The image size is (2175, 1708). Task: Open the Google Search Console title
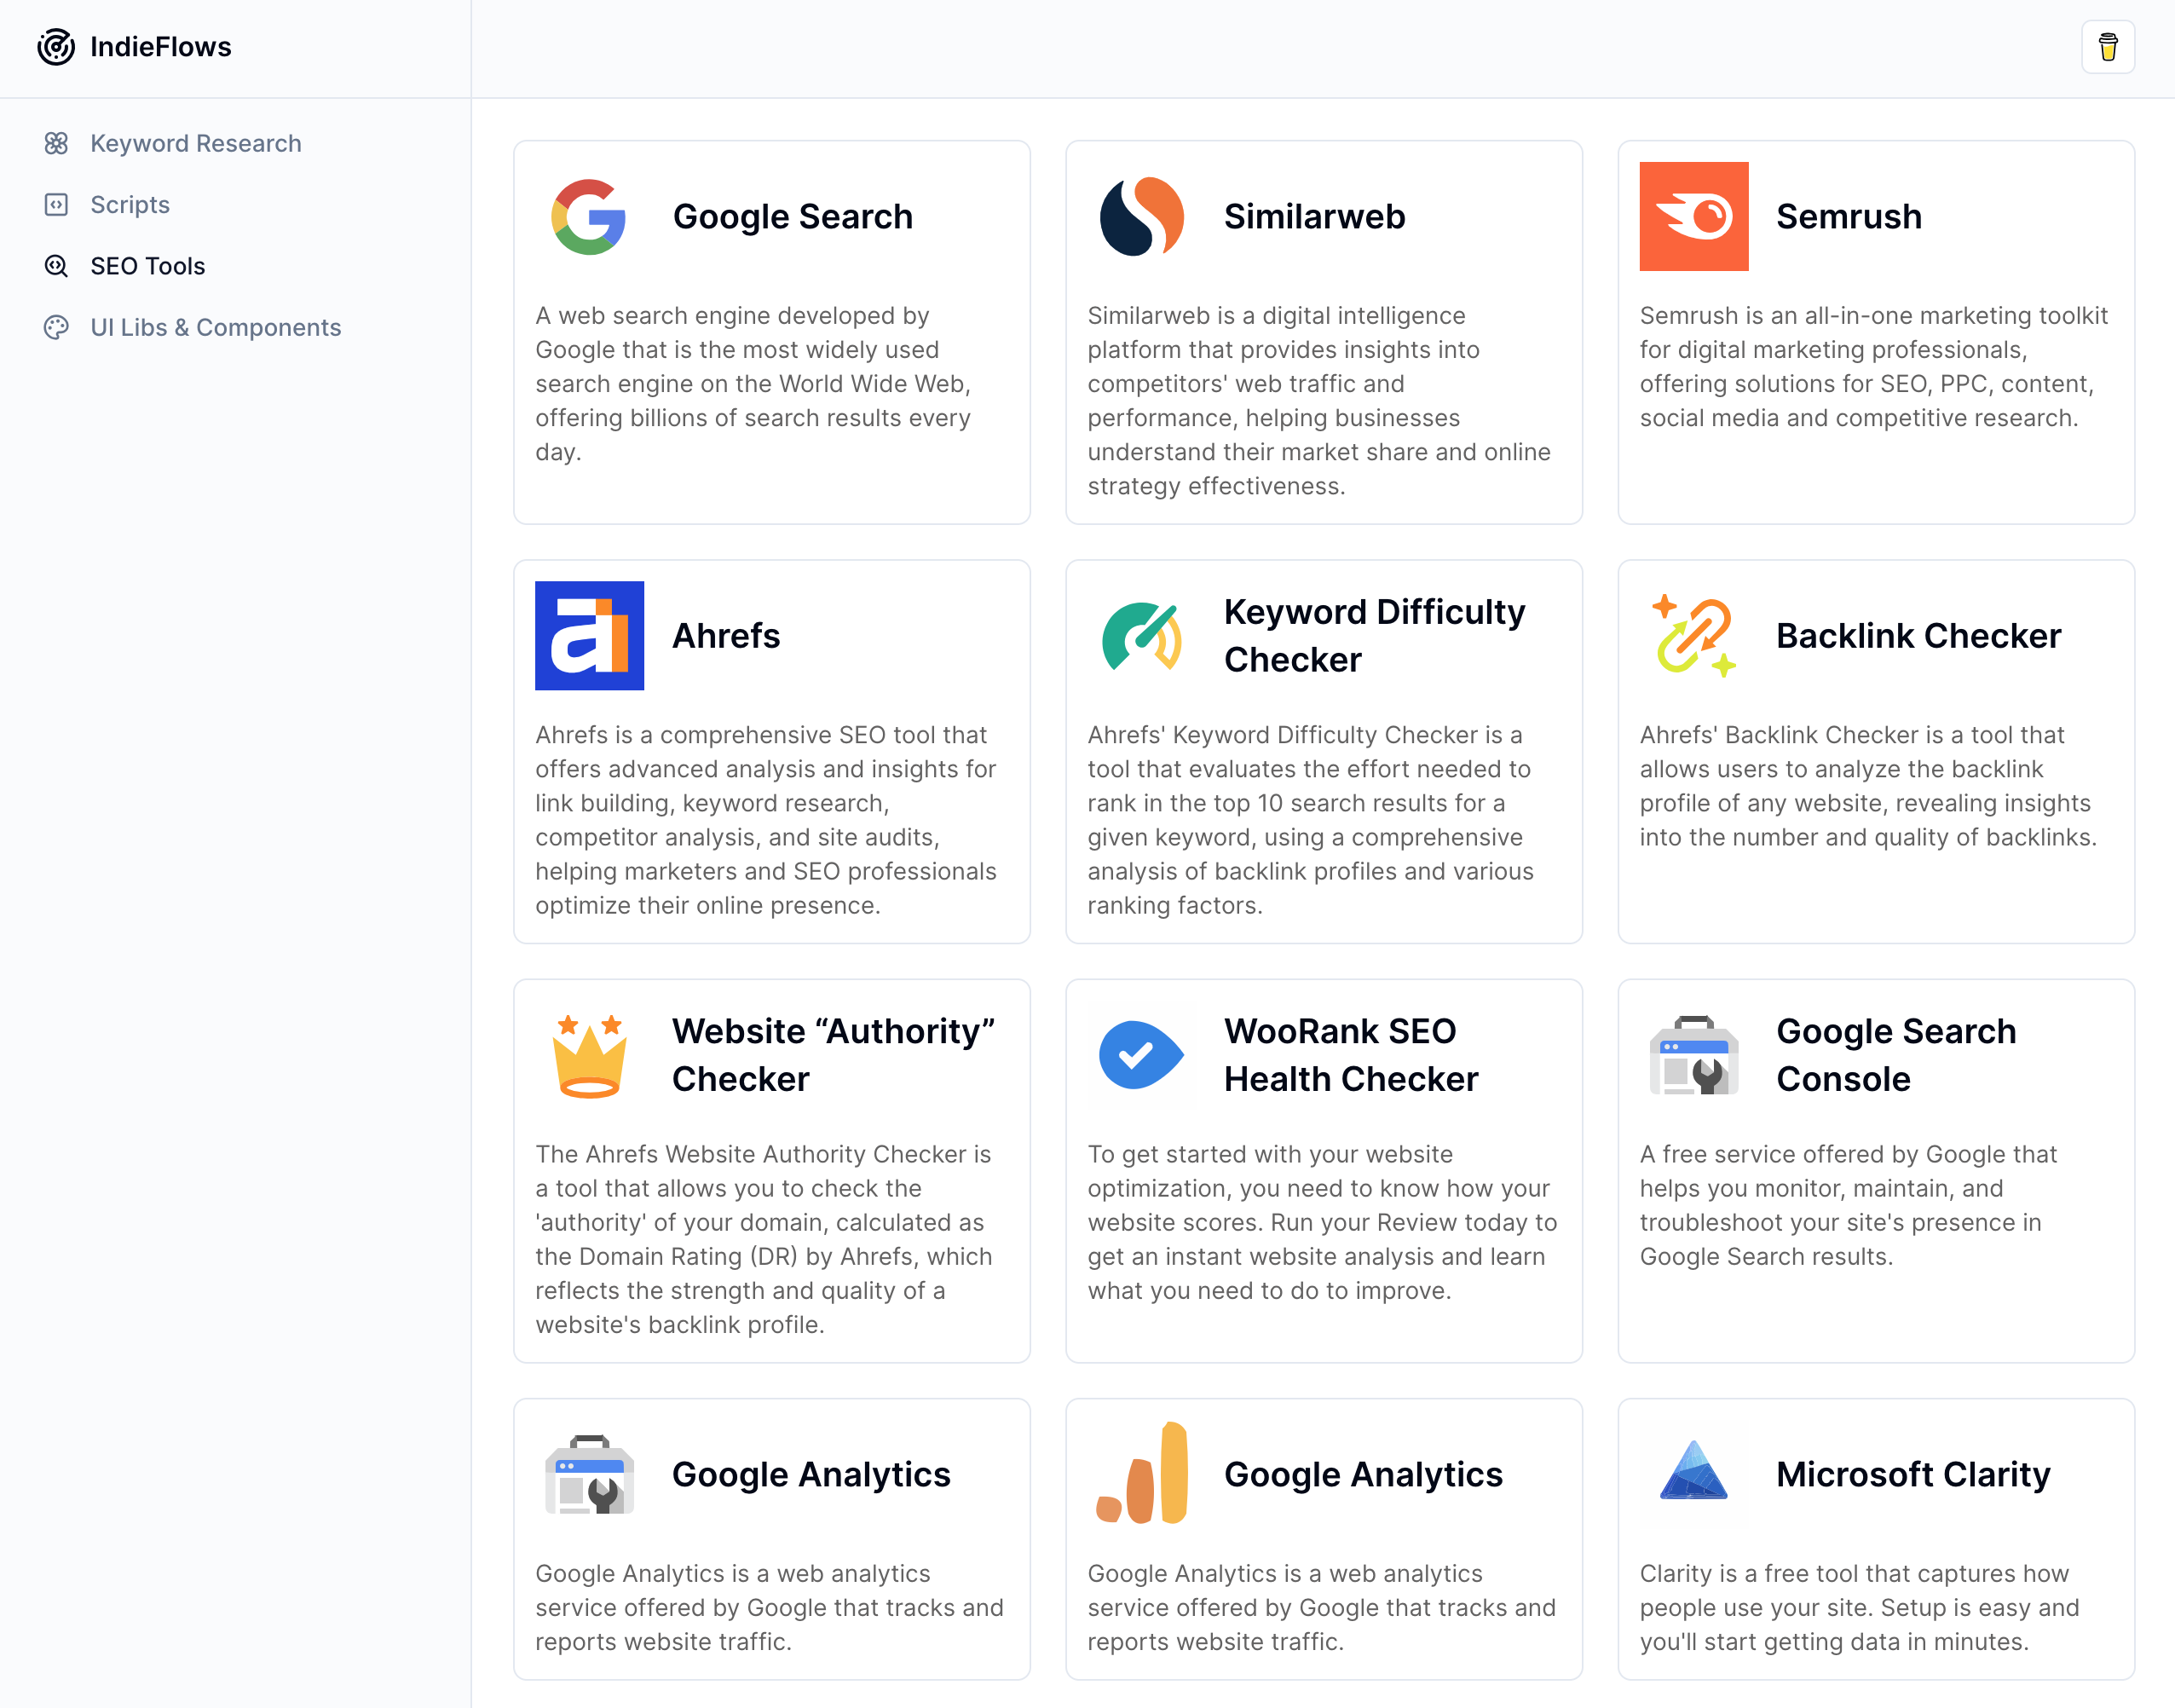(x=1896, y=1055)
